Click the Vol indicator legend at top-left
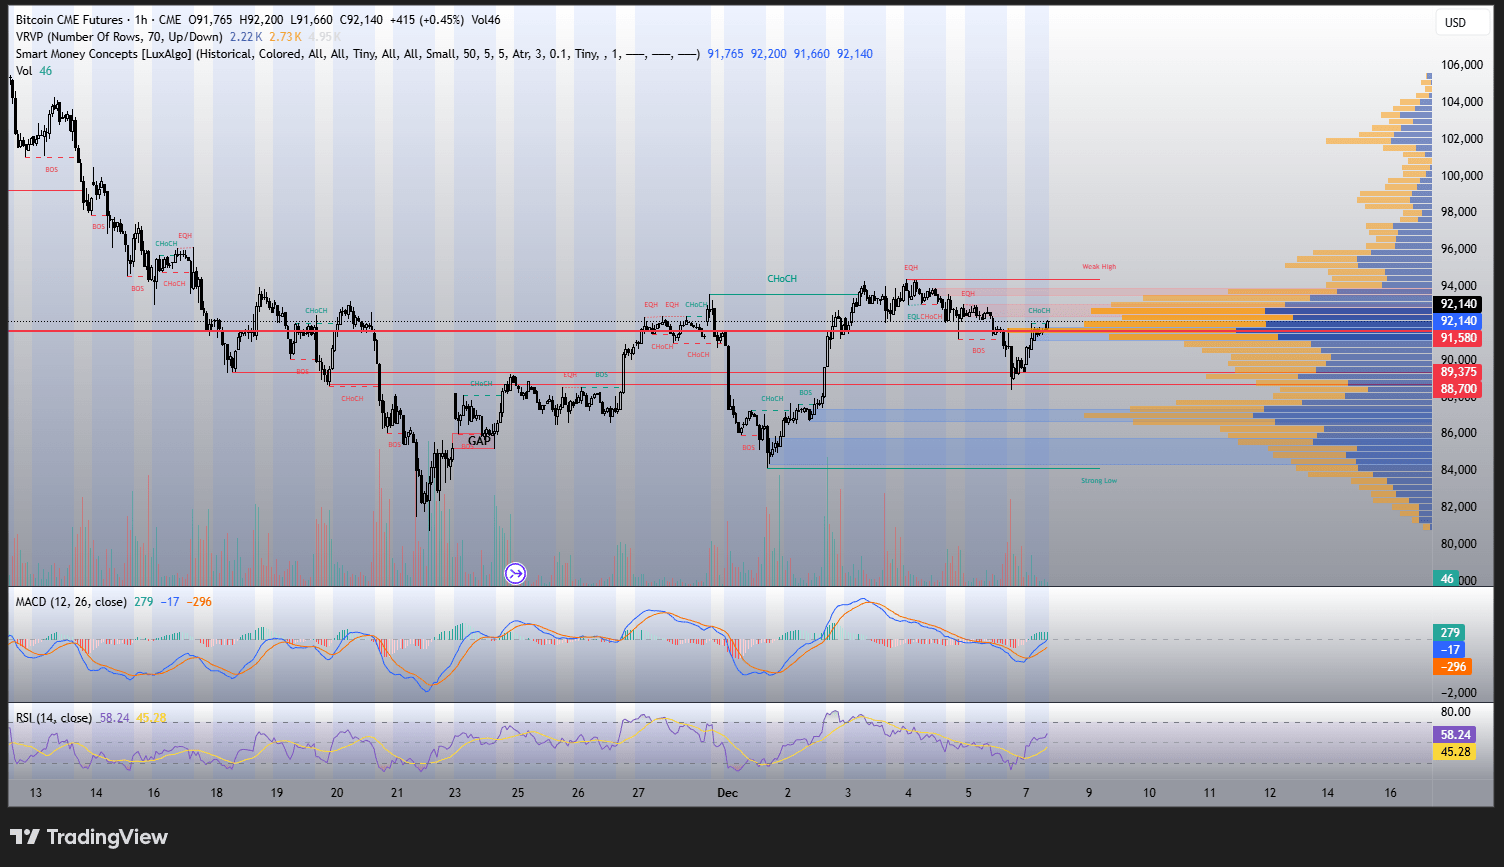 coord(24,71)
